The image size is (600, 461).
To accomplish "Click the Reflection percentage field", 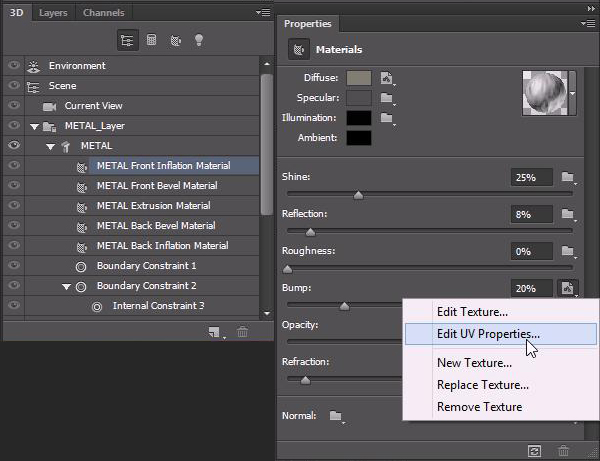I will 531,214.
